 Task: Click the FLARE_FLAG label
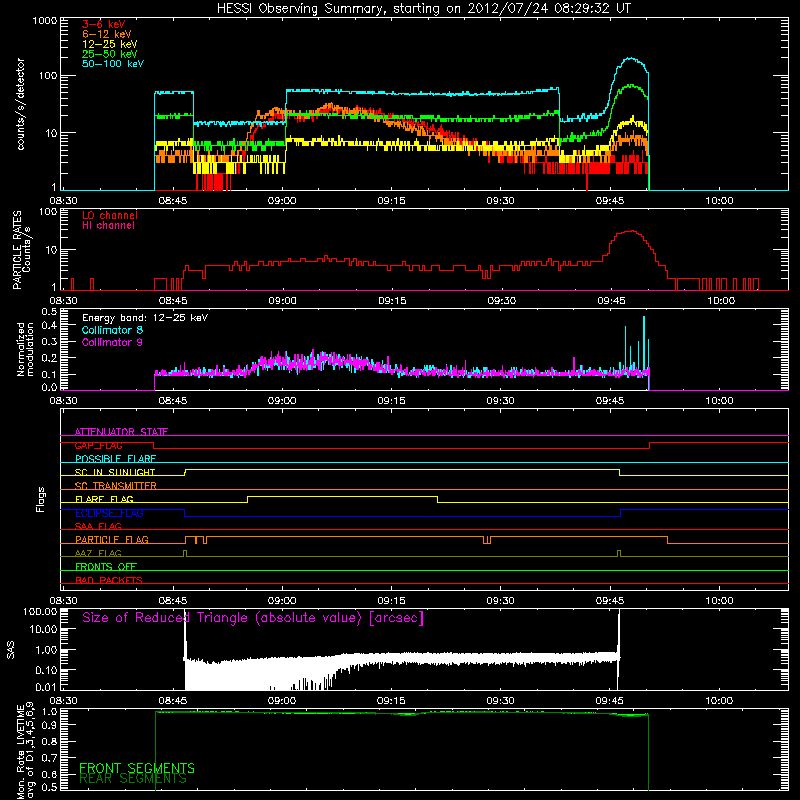104,499
